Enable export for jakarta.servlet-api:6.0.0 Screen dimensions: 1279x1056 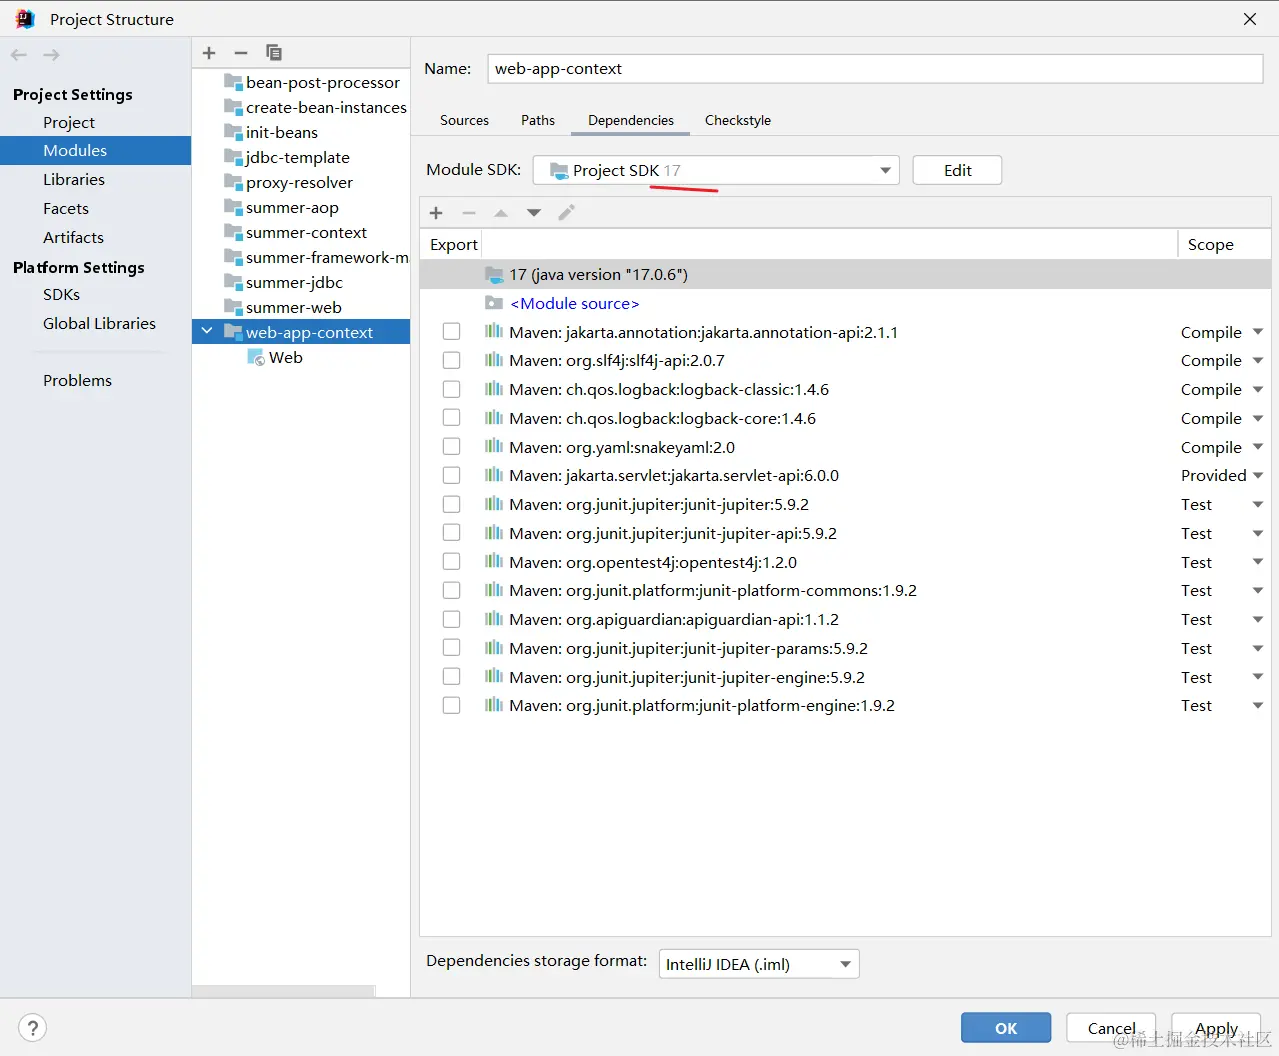[452, 475]
